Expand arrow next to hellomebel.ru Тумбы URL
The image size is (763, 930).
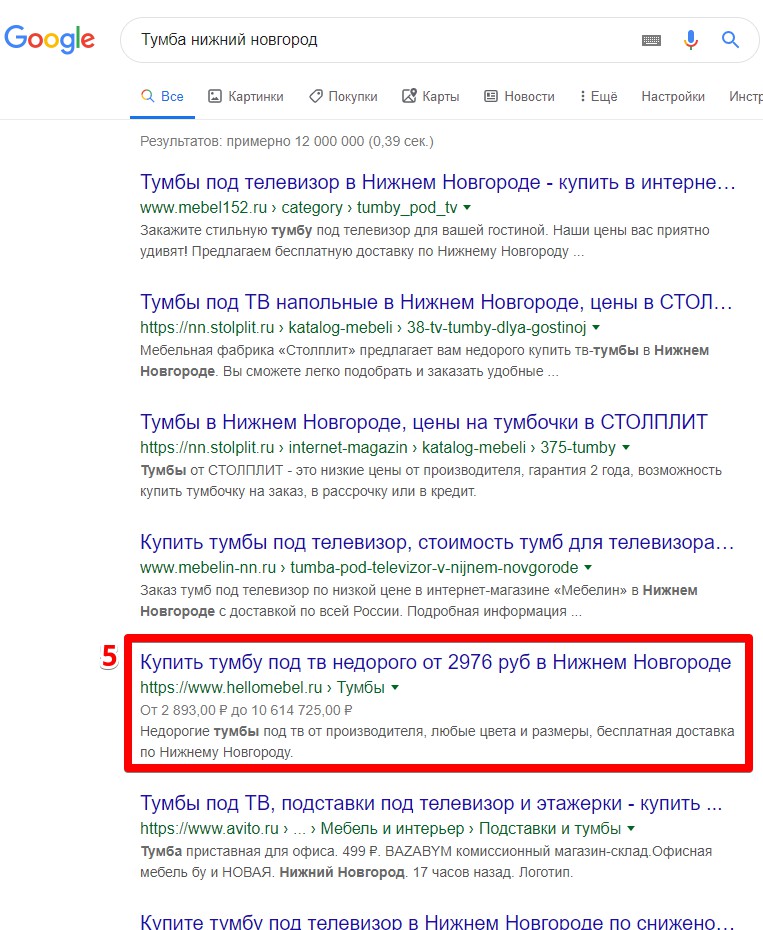click(x=395, y=687)
